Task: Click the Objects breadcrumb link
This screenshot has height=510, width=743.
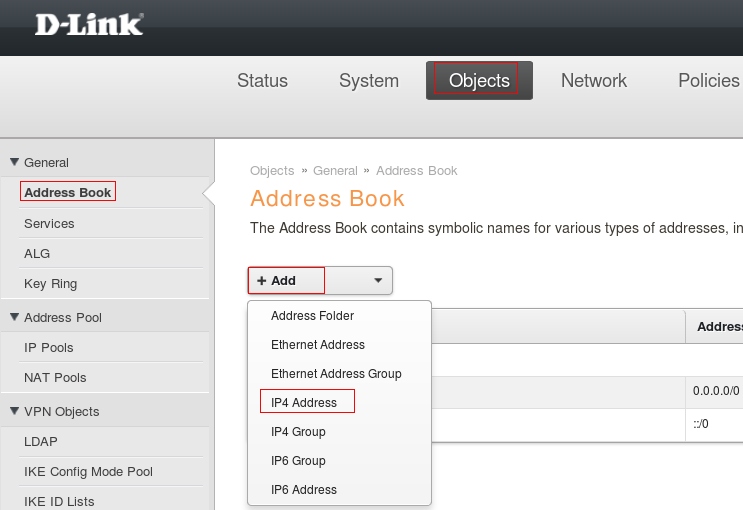Action: coord(272,171)
